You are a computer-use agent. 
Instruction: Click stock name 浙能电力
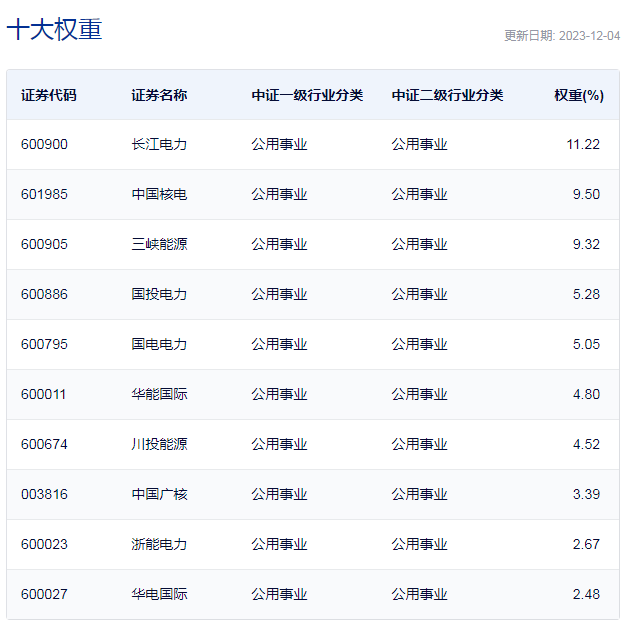(159, 545)
